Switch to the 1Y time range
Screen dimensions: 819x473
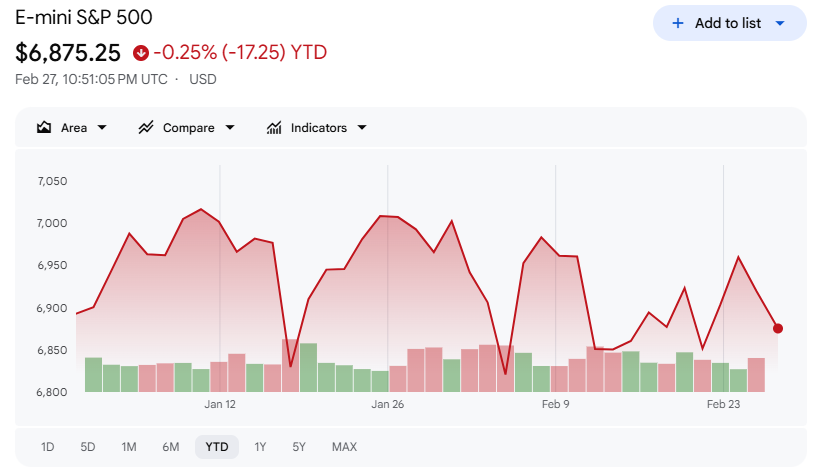(260, 447)
